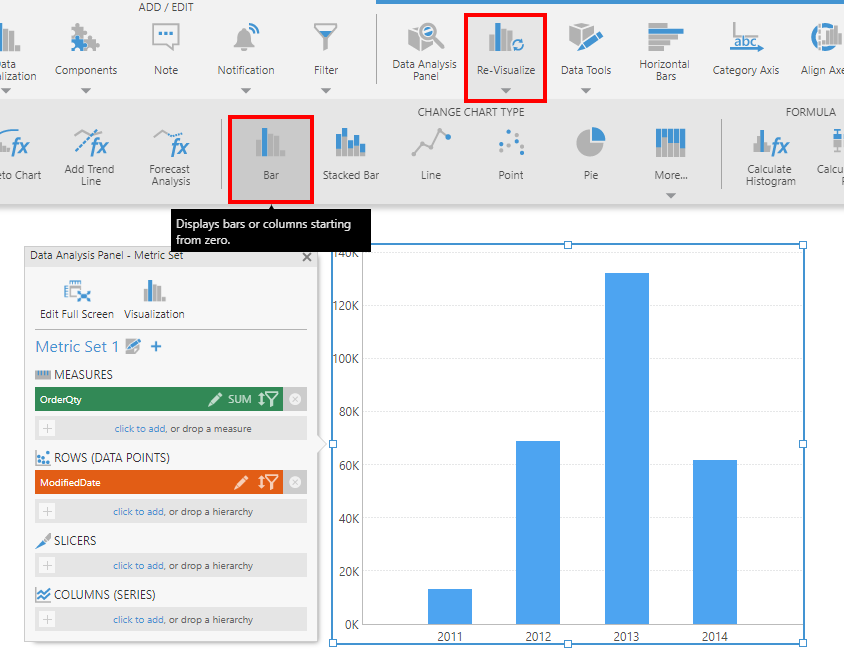844x668 pixels.
Task: Open the Category Axis settings
Action: 745,48
